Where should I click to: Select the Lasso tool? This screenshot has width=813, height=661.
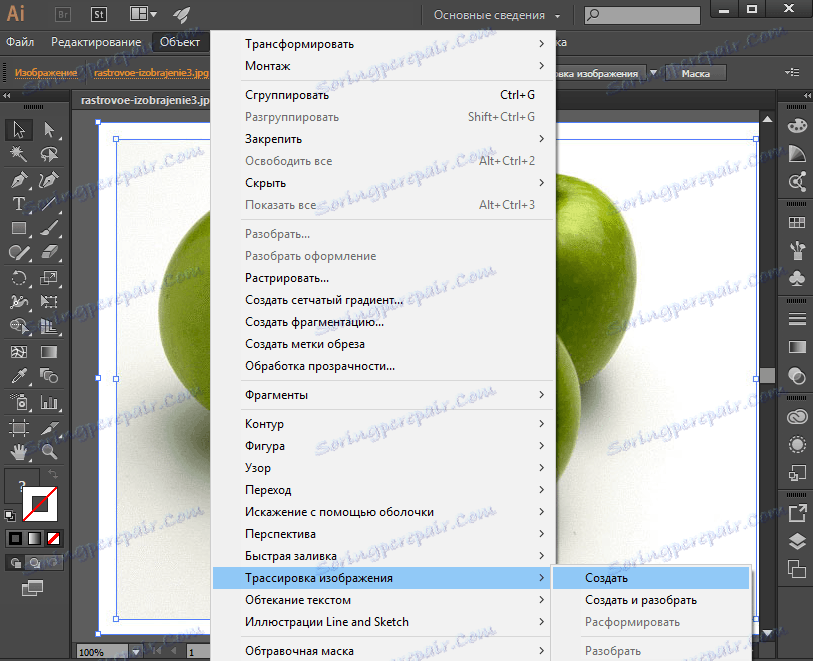pyautogui.click(x=49, y=154)
